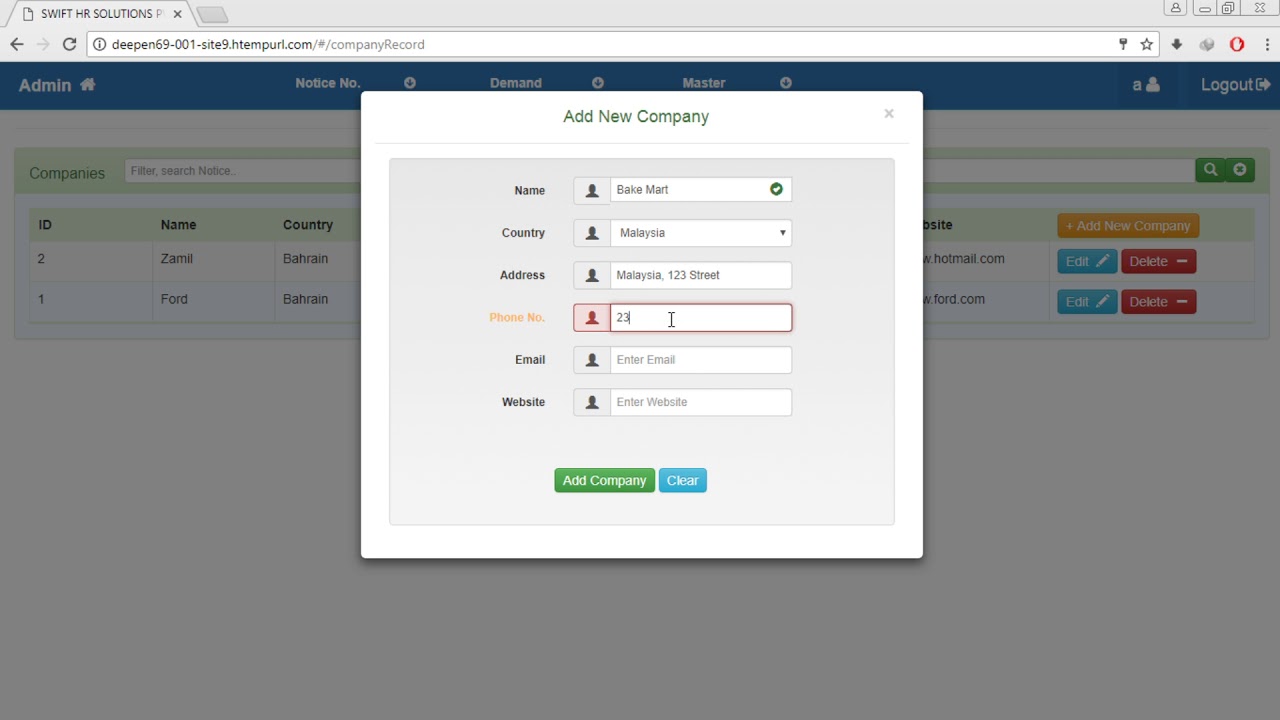Open the Master menu
The height and width of the screenshot is (720, 1280).
(x=704, y=83)
